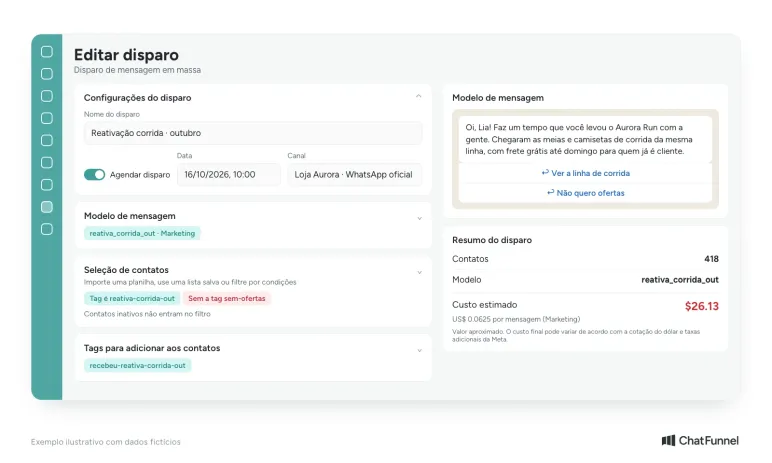Click Importe uma planilha helper text
Image resolution: width=772 pixels, height=463 pixels.
click(x=190, y=282)
